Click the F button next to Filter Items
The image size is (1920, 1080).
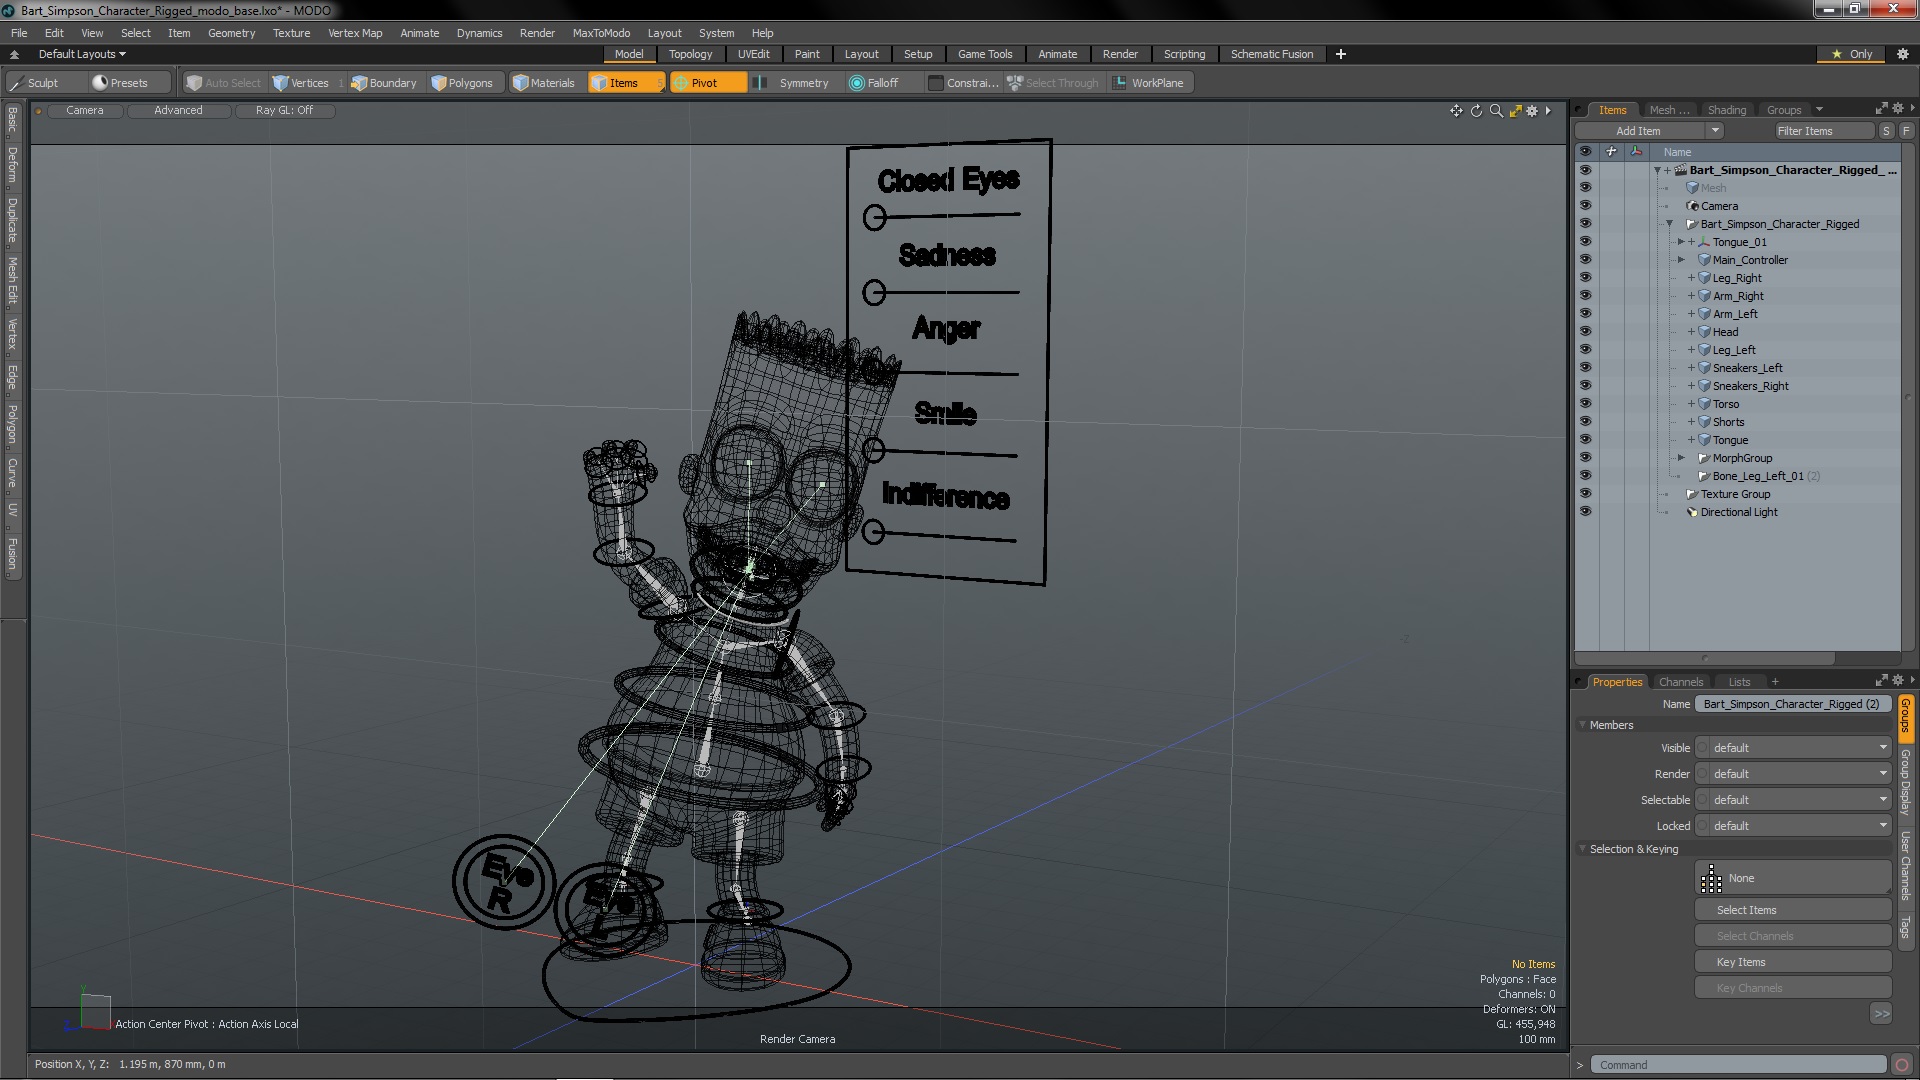1906,131
